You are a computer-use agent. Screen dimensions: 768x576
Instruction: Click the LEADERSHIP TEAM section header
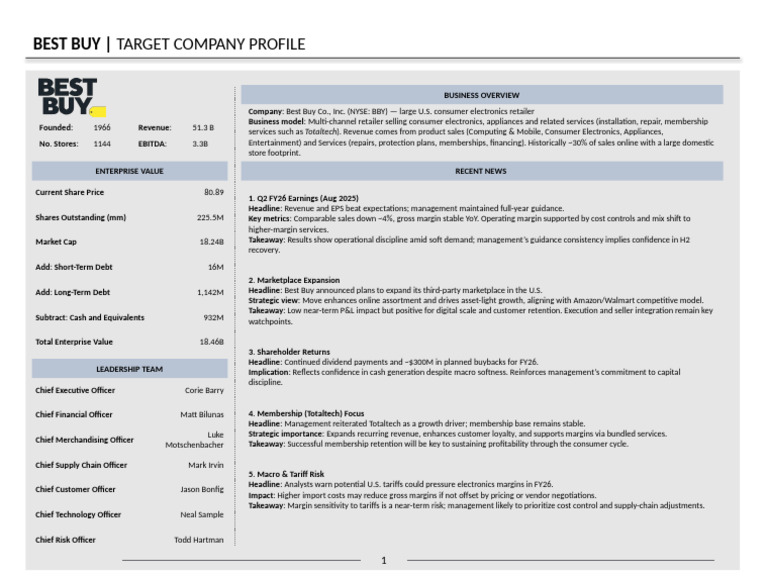click(x=129, y=369)
